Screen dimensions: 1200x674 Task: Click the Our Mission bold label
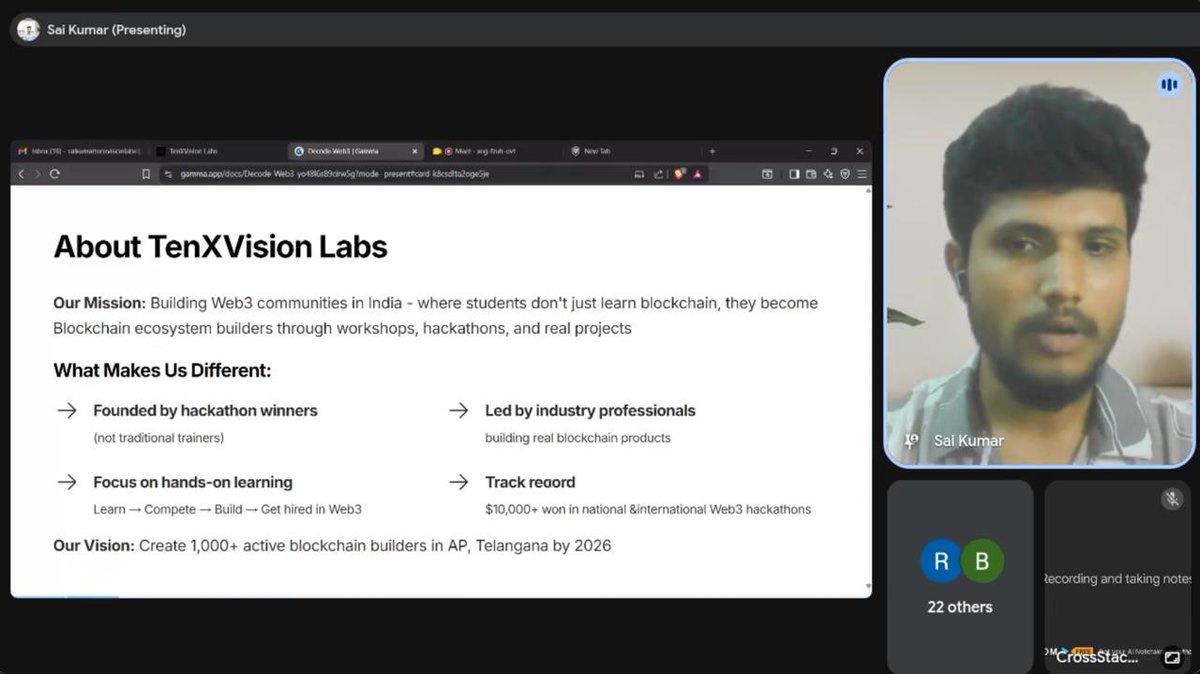pos(99,303)
